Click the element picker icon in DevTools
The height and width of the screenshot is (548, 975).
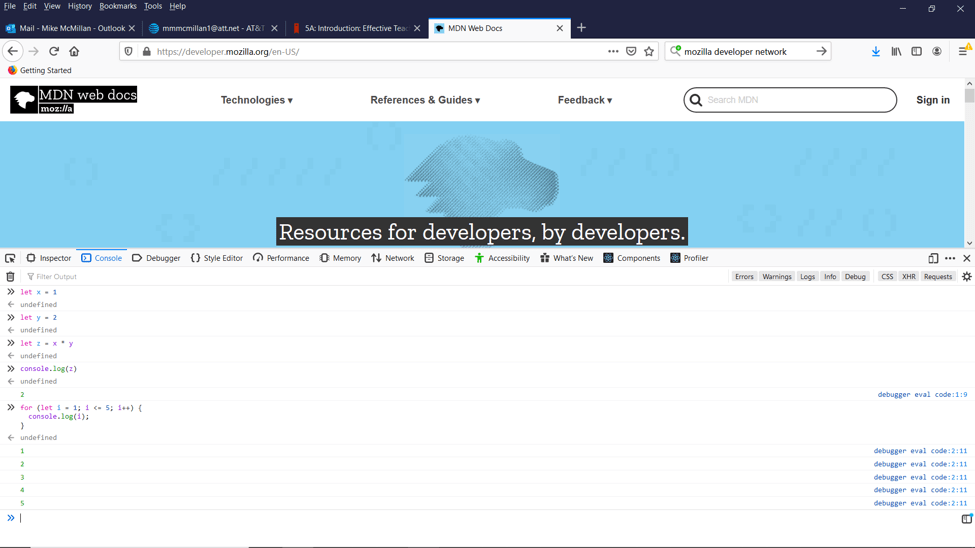pyautogui.click(x=10, y=258)
